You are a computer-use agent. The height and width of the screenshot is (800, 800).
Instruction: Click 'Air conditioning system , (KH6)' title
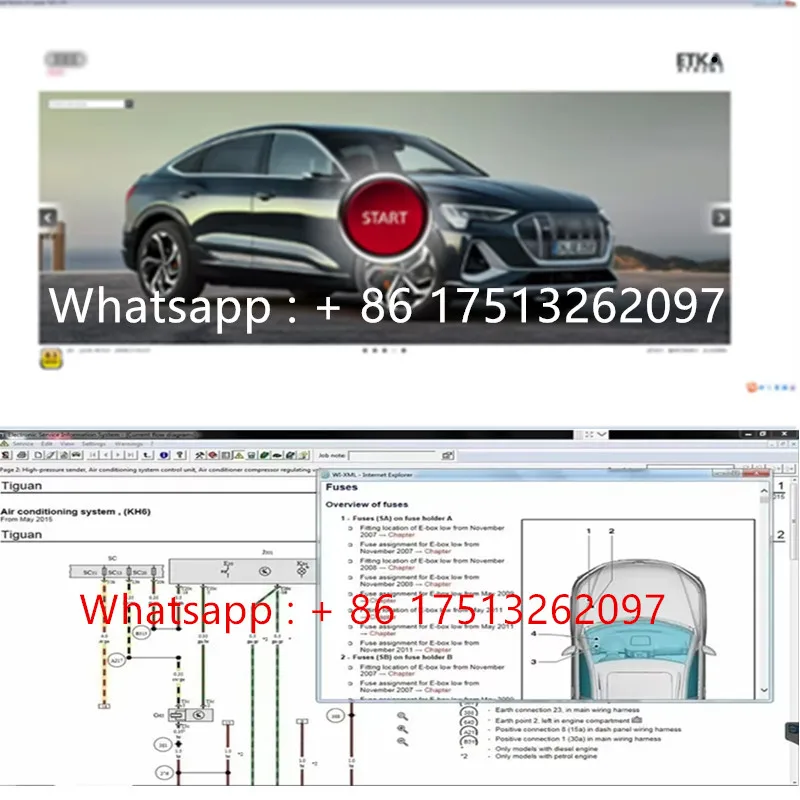pyautogui.click(x=76, y=511)
